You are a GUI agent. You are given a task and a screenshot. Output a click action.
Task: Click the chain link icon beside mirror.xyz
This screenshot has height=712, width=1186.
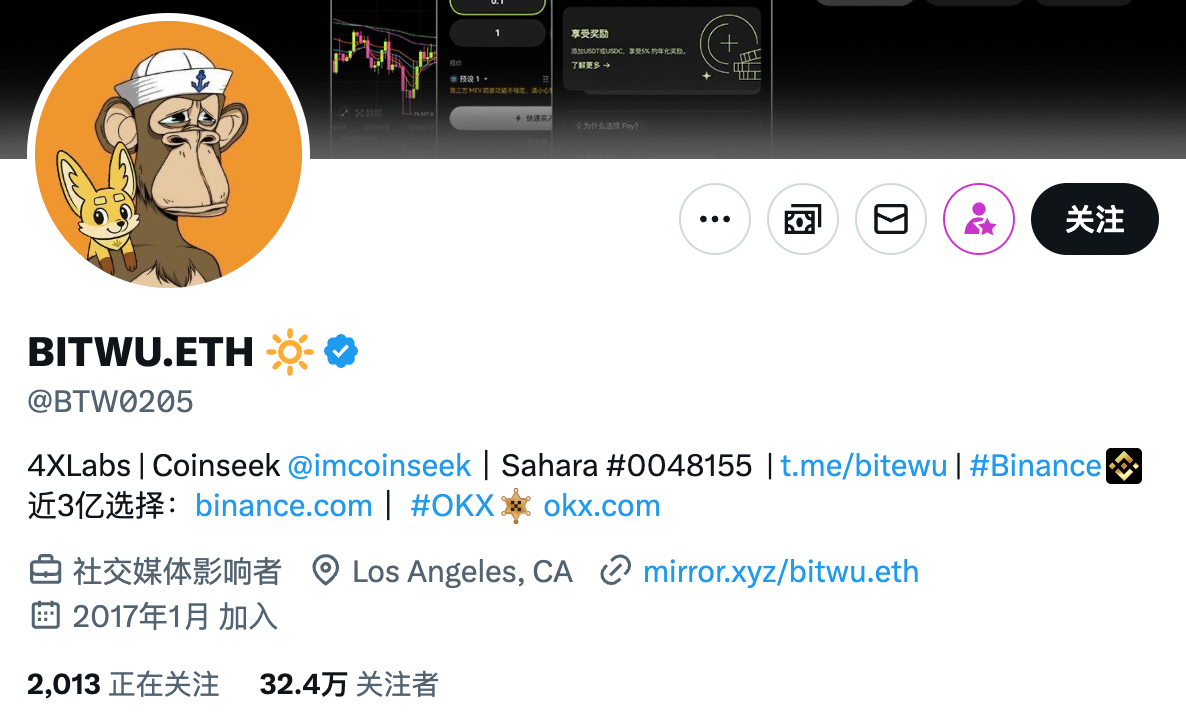point(616,571)
